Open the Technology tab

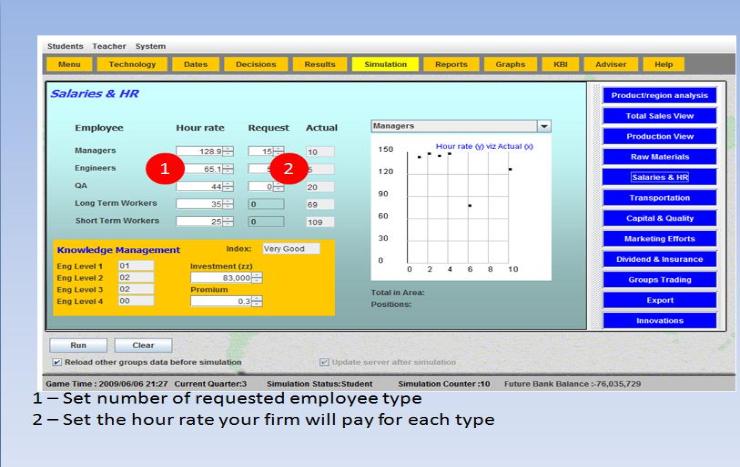(x=131, y=64)
